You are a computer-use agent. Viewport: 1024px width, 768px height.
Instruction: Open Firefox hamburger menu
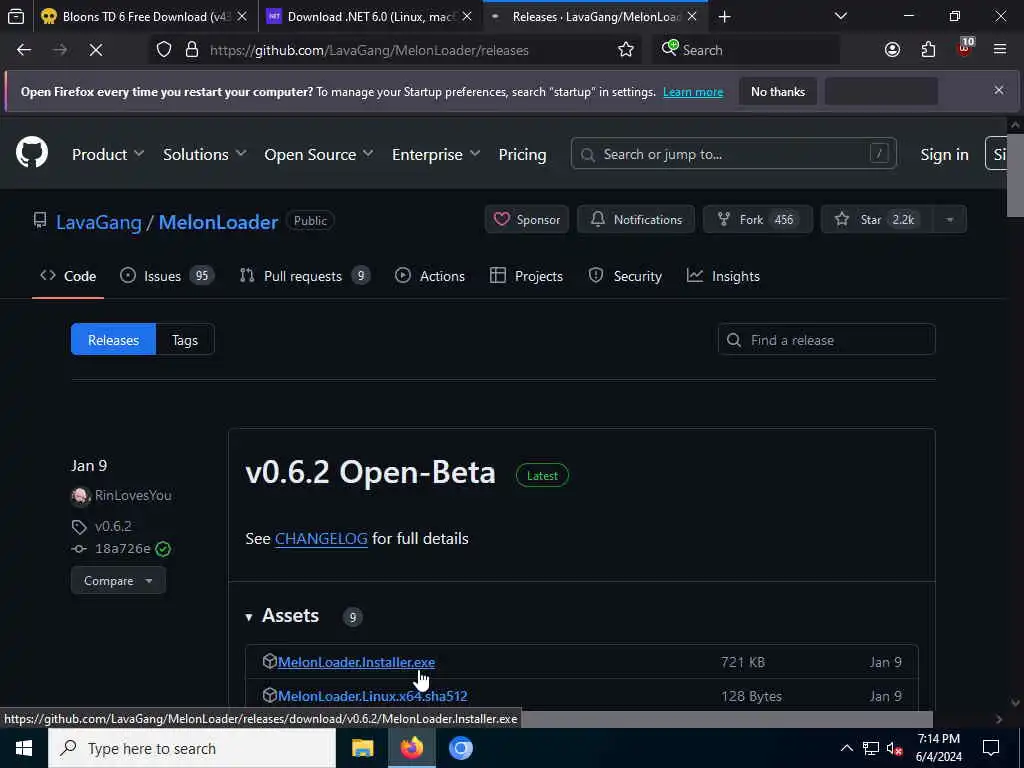pos(1000,50)
